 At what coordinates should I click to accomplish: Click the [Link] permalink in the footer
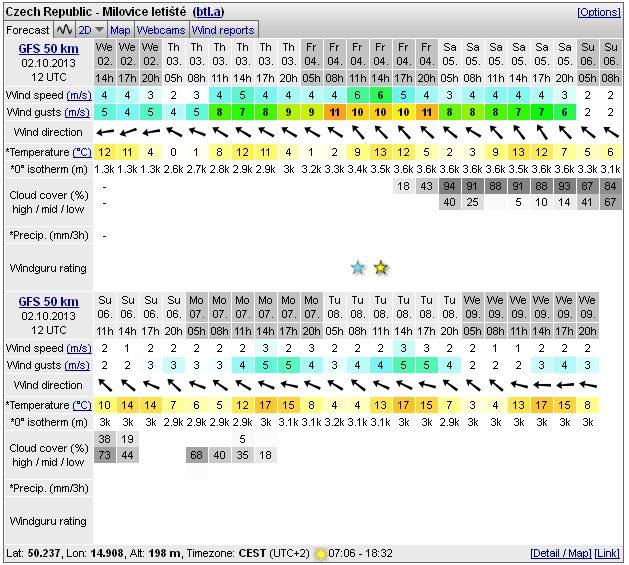coord(607,553)
